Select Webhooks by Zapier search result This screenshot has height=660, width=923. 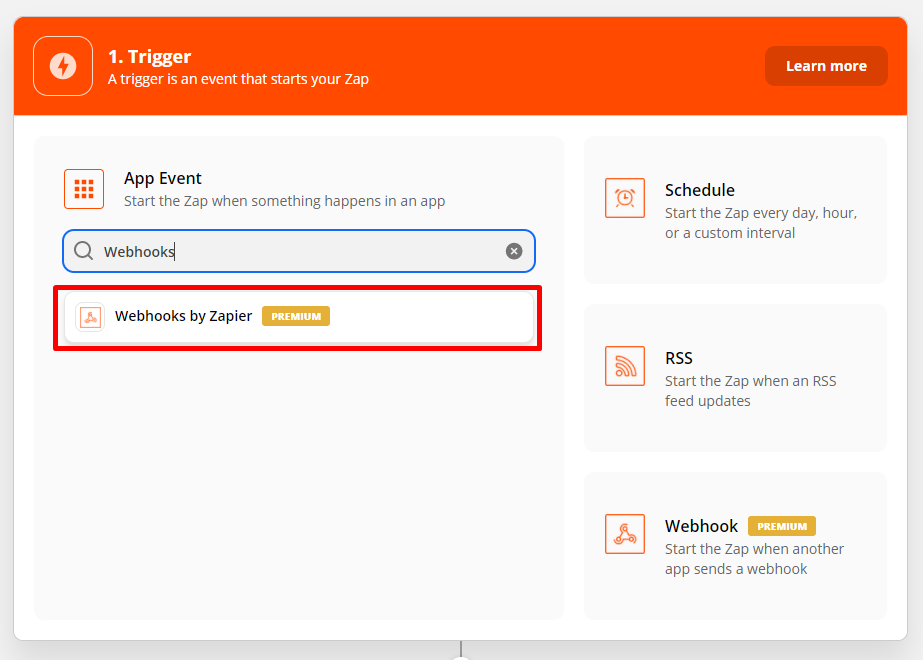[299, 317]
